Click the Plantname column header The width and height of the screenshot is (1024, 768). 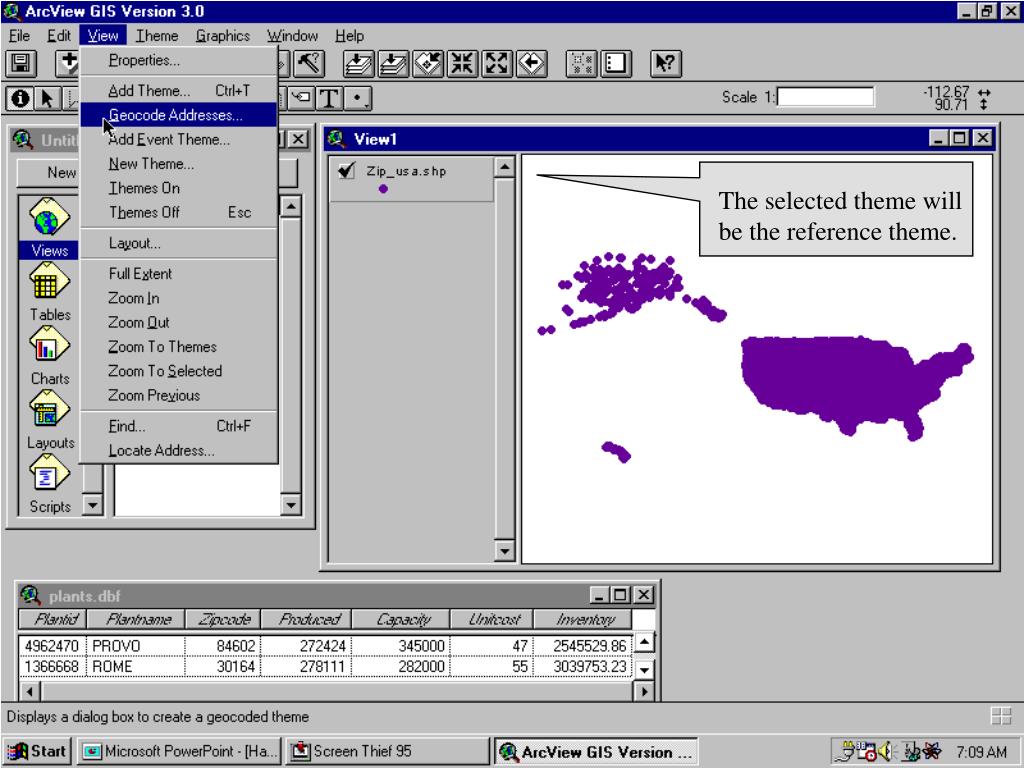click(138, 619)
